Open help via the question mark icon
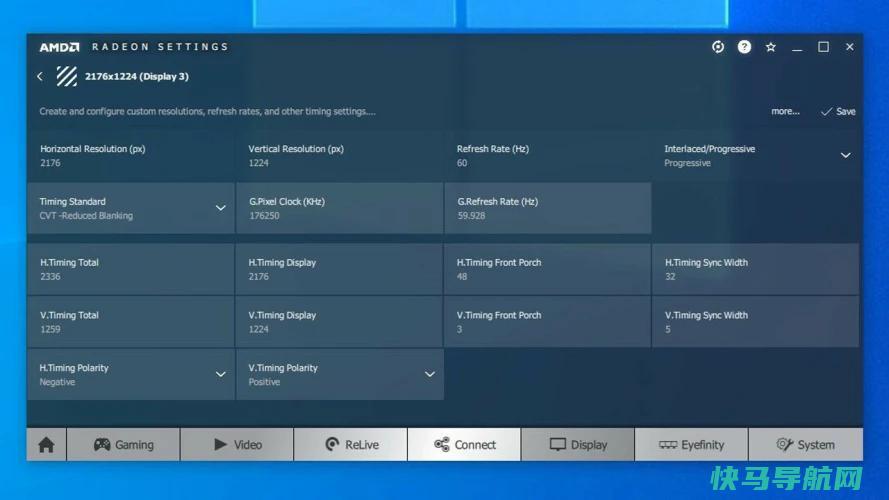 pyautogui.click(x=744, y=47)
